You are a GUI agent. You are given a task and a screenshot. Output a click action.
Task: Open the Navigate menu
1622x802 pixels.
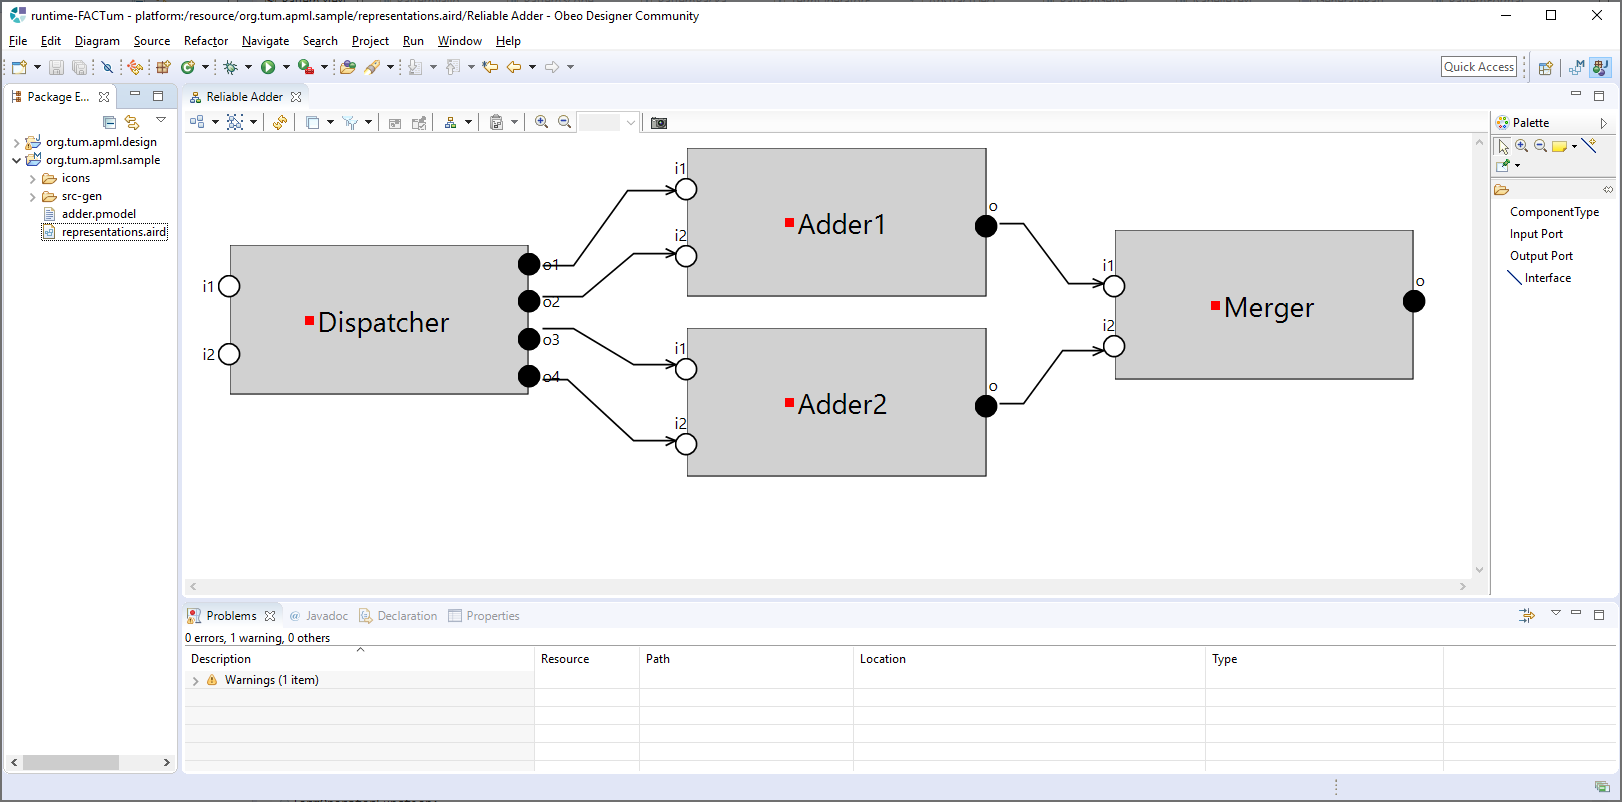(x=265, y=41)
